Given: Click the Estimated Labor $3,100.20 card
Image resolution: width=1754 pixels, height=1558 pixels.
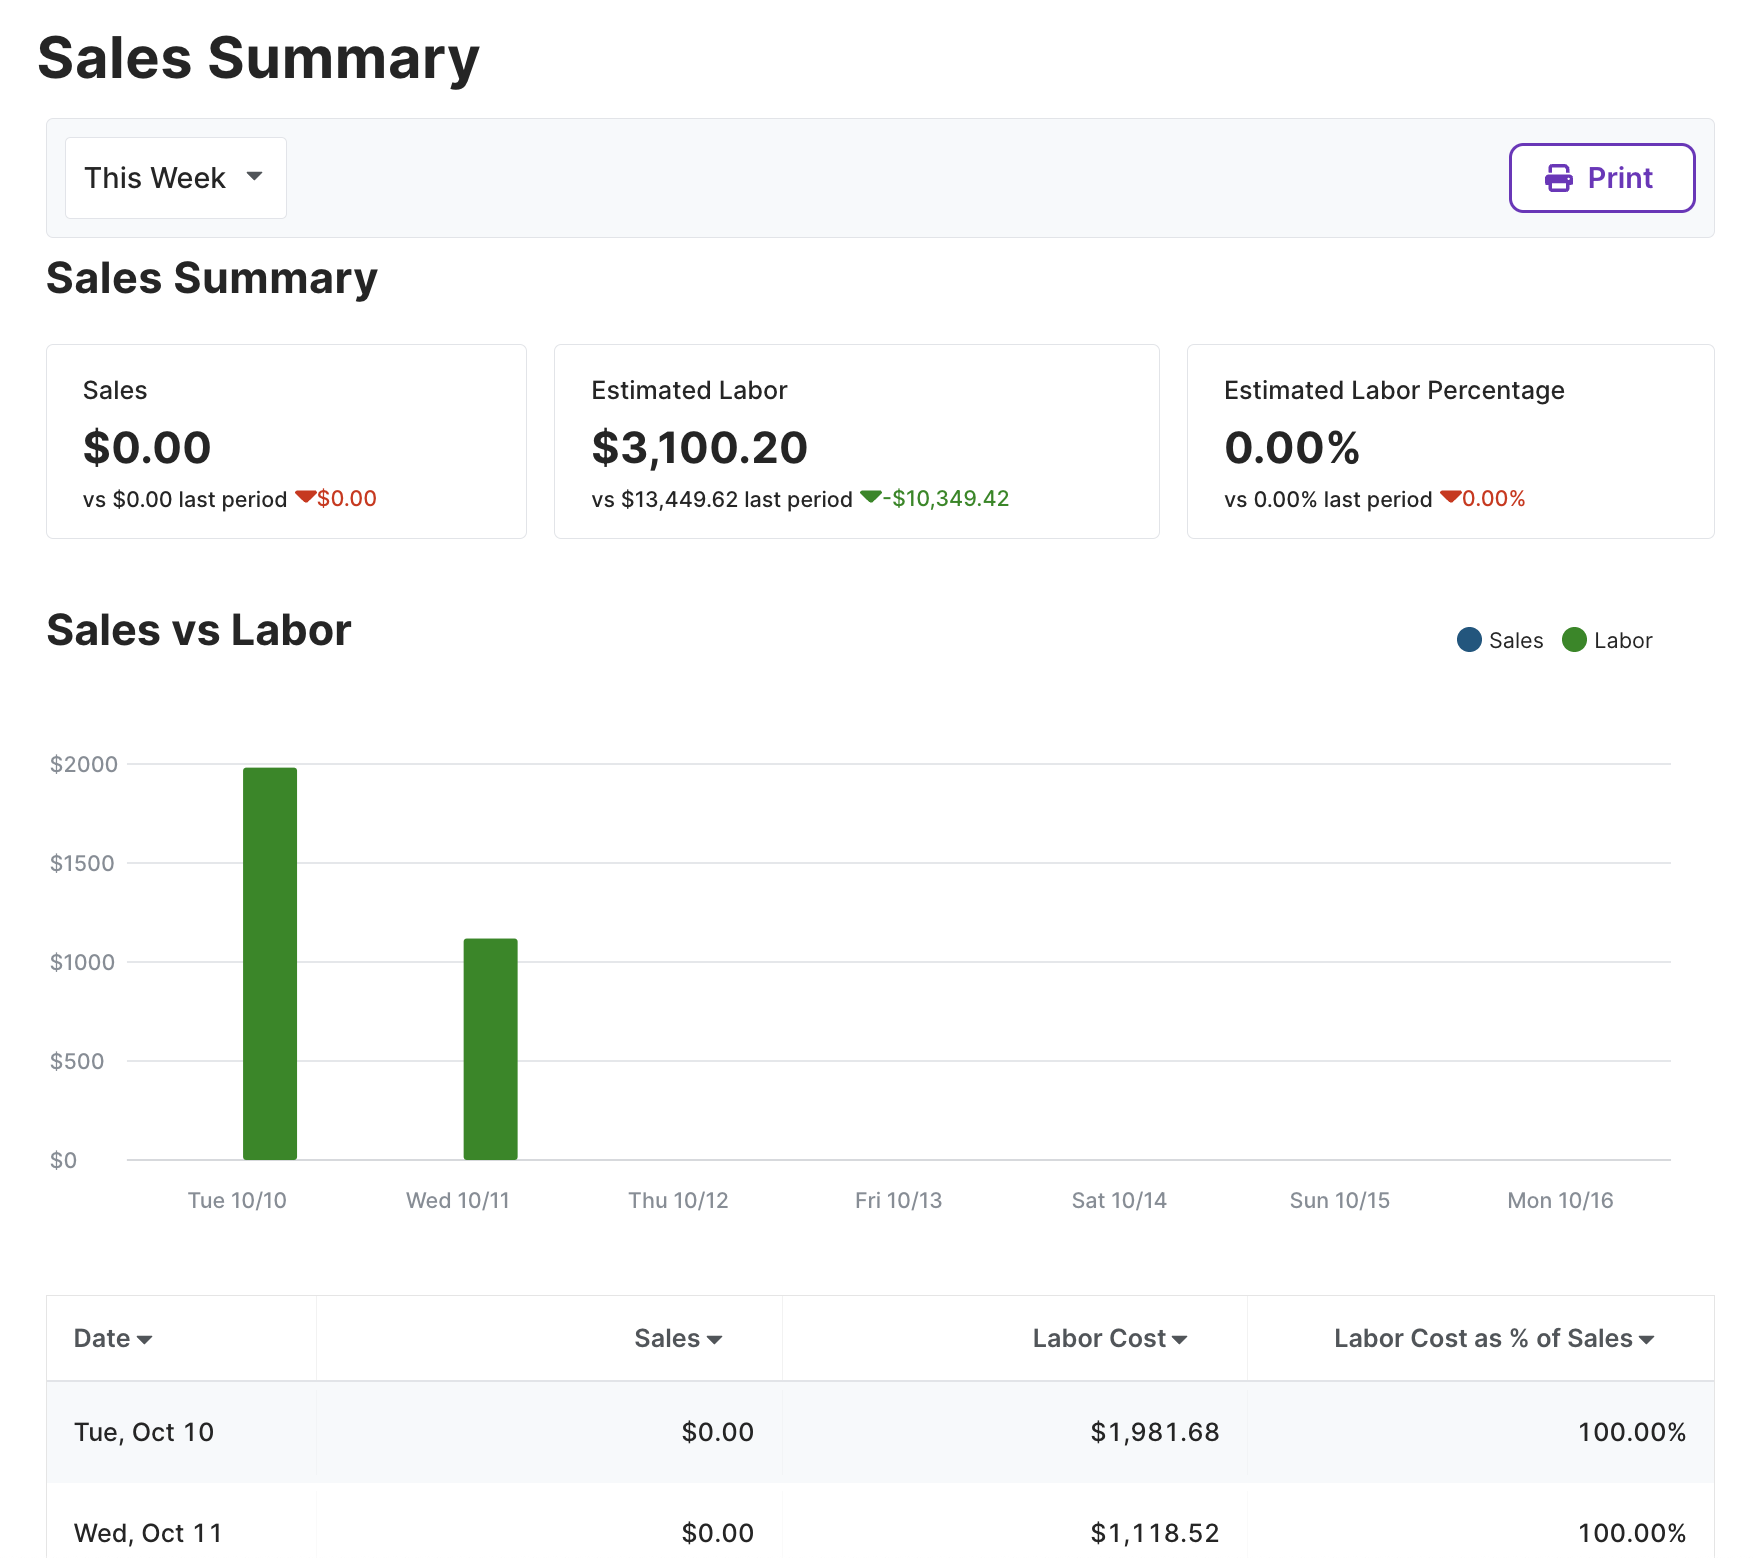Looking at the screenshot, I should click(x=857, y=442).
